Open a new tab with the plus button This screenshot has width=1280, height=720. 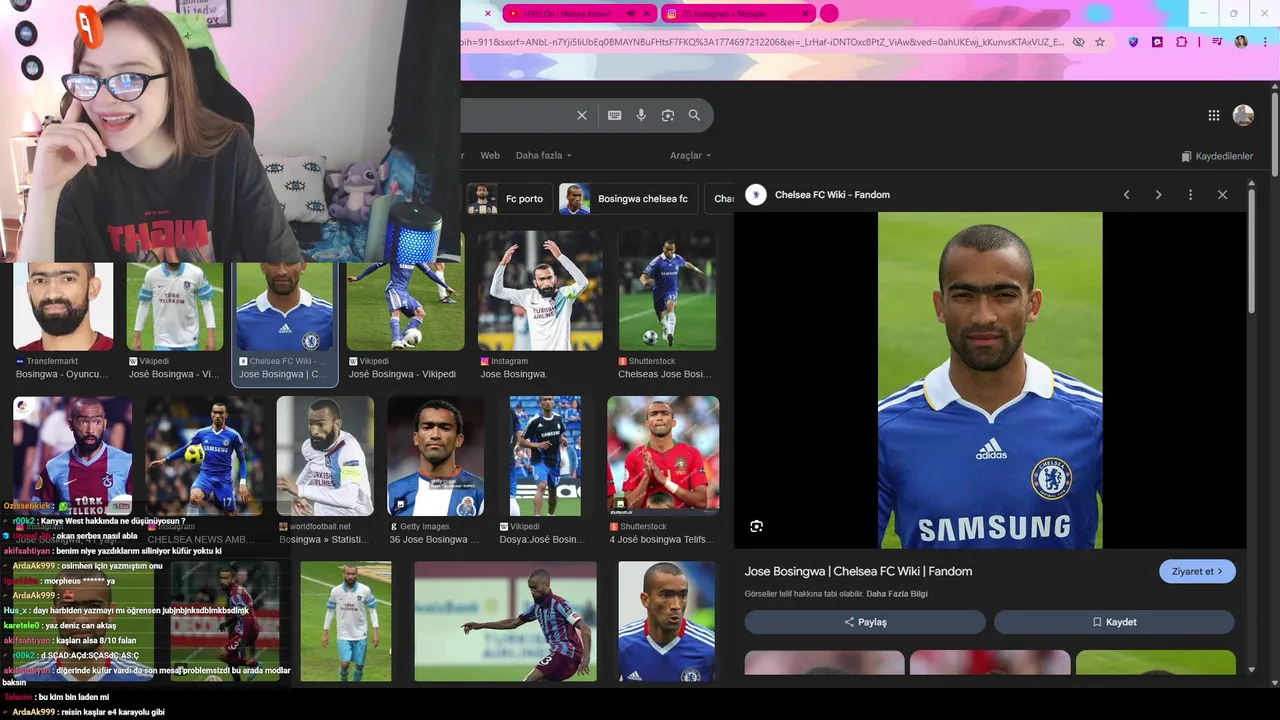(x=829, y=14)
